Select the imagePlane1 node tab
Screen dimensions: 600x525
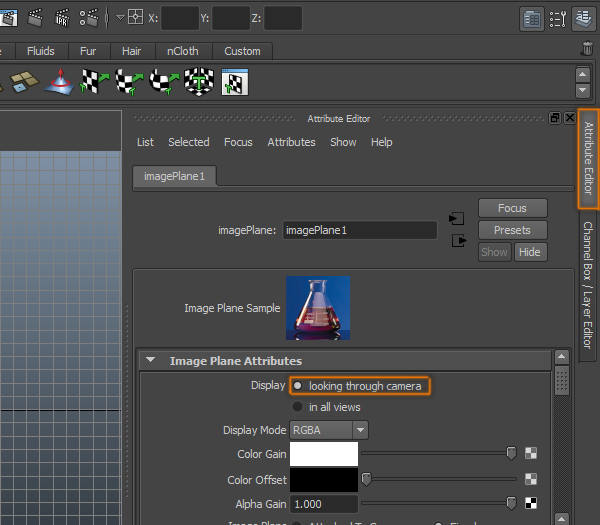(x=174, y=176)
